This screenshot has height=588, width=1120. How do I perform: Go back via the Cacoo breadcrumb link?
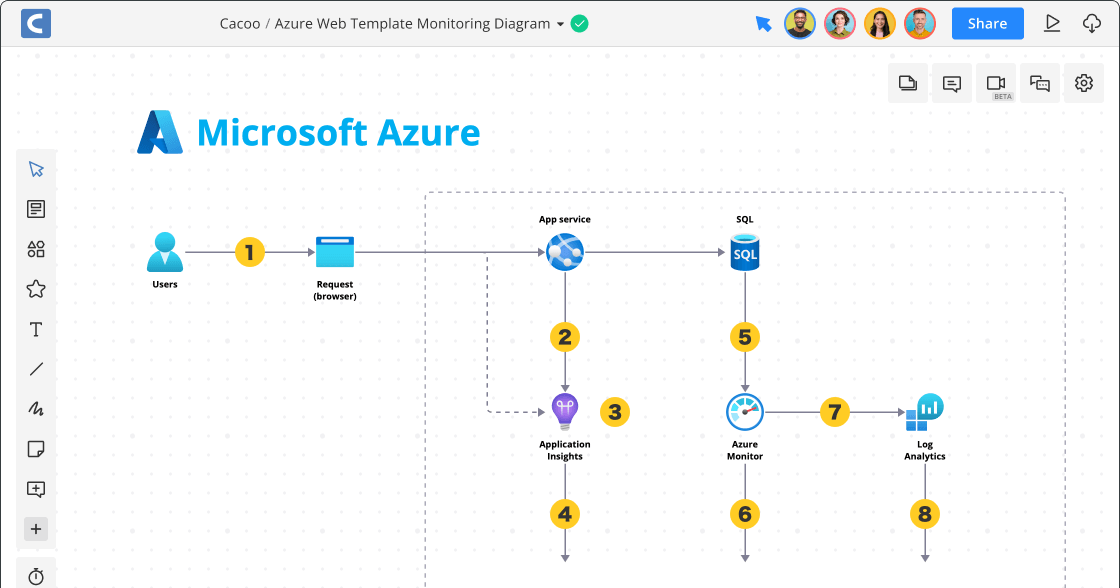coord(240,23)
